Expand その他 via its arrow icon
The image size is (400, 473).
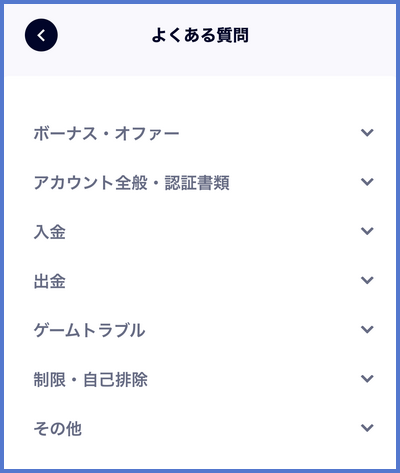click(367, 428)
